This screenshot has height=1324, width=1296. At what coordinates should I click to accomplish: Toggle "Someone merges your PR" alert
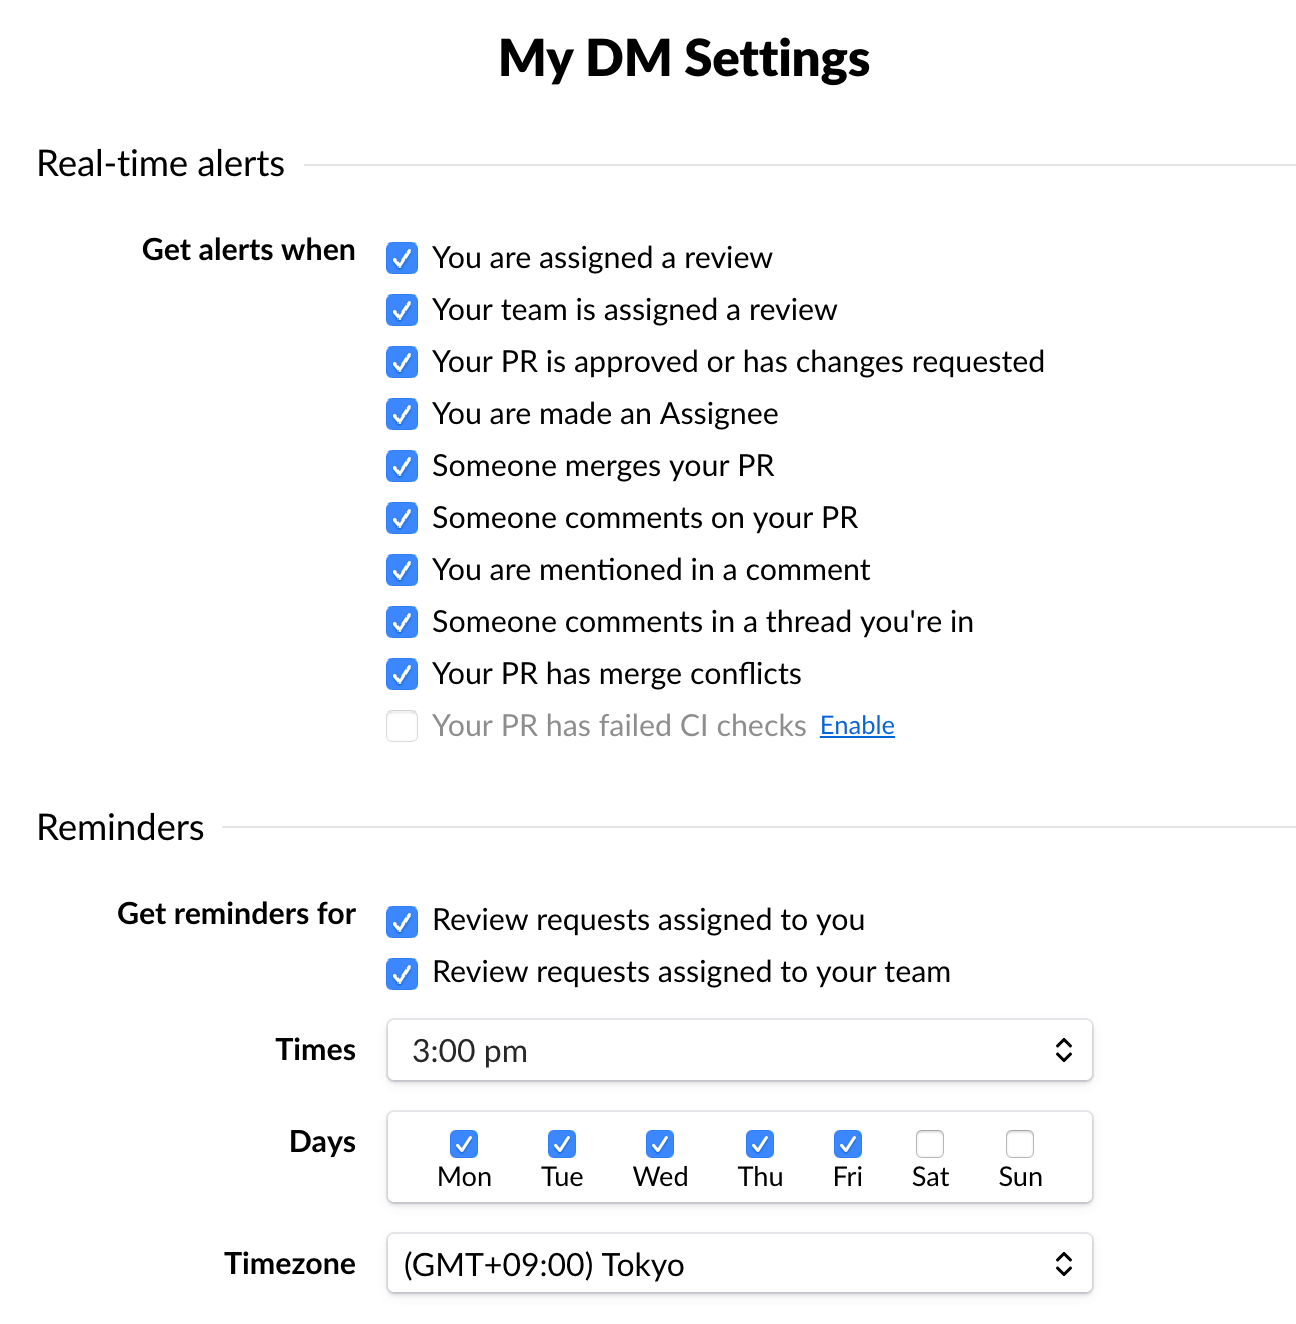tap(402, 466)
